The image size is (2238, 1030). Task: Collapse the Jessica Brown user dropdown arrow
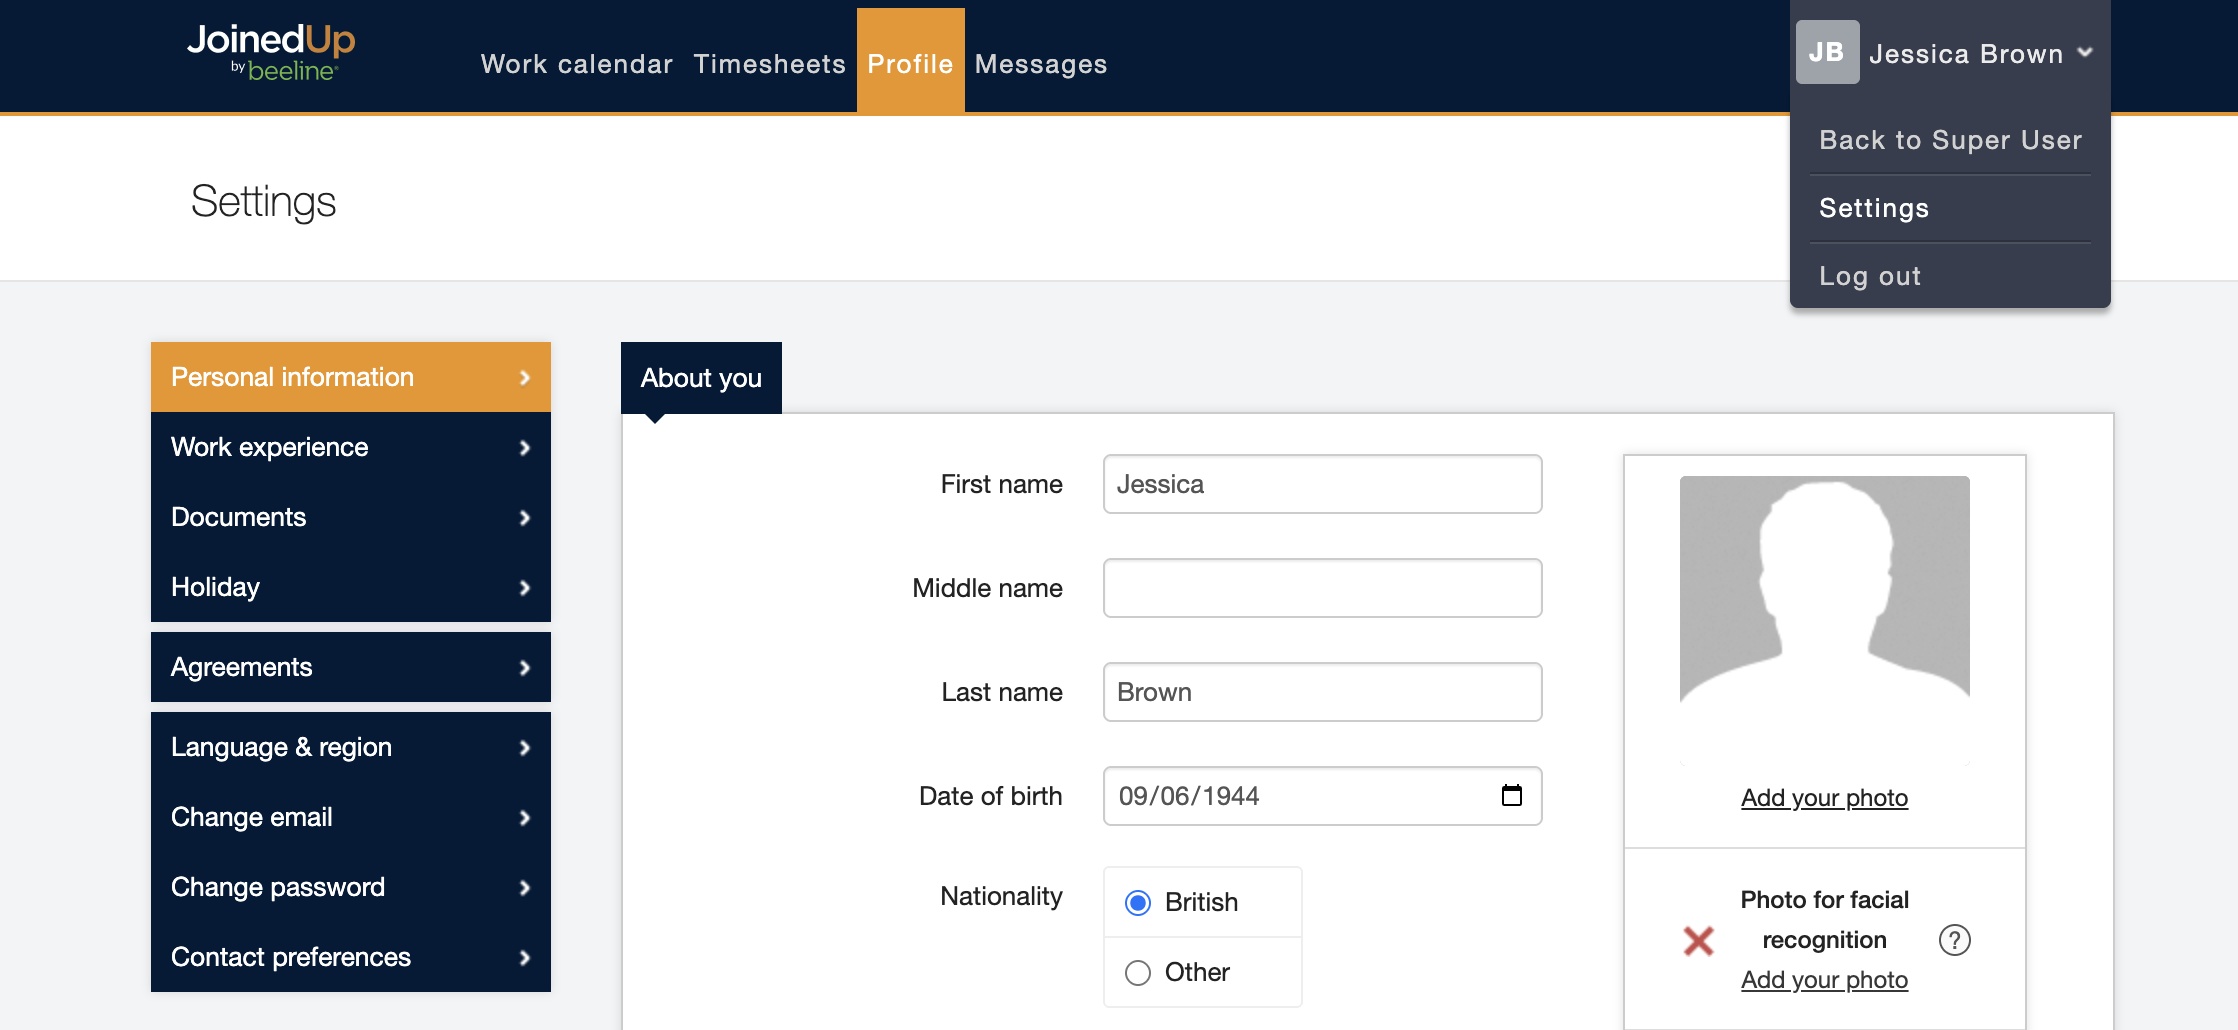point(2085,53)
